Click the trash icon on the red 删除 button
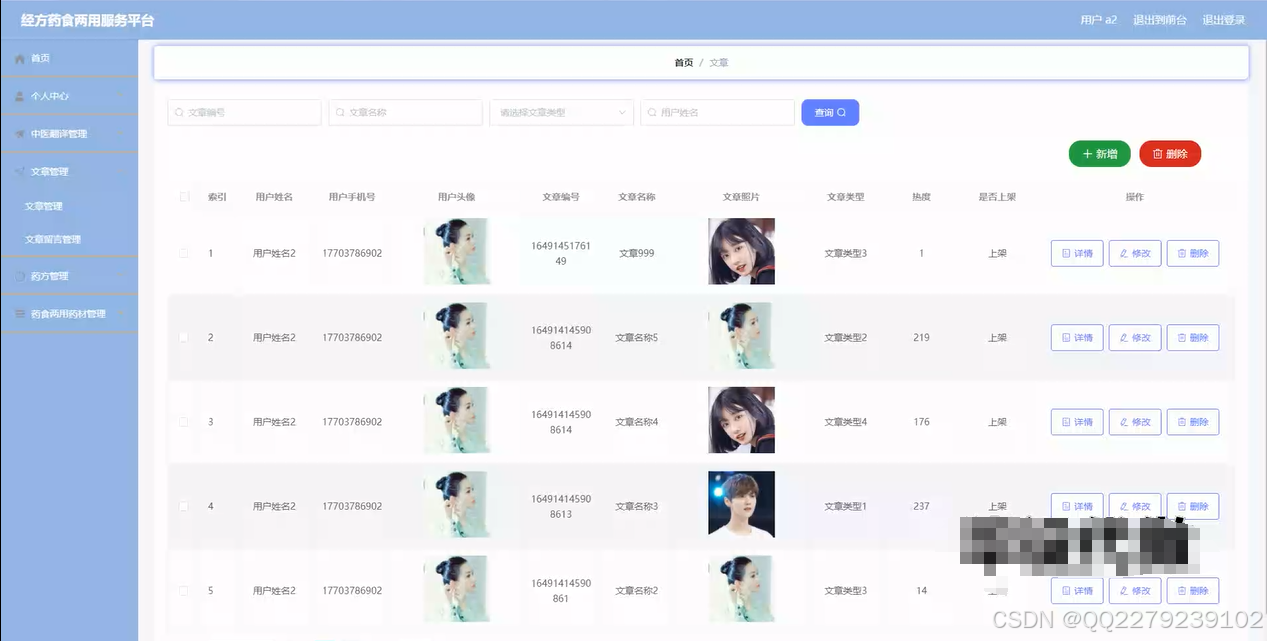The width and height of the screenshot is (1267, 641). (1157, 154)
